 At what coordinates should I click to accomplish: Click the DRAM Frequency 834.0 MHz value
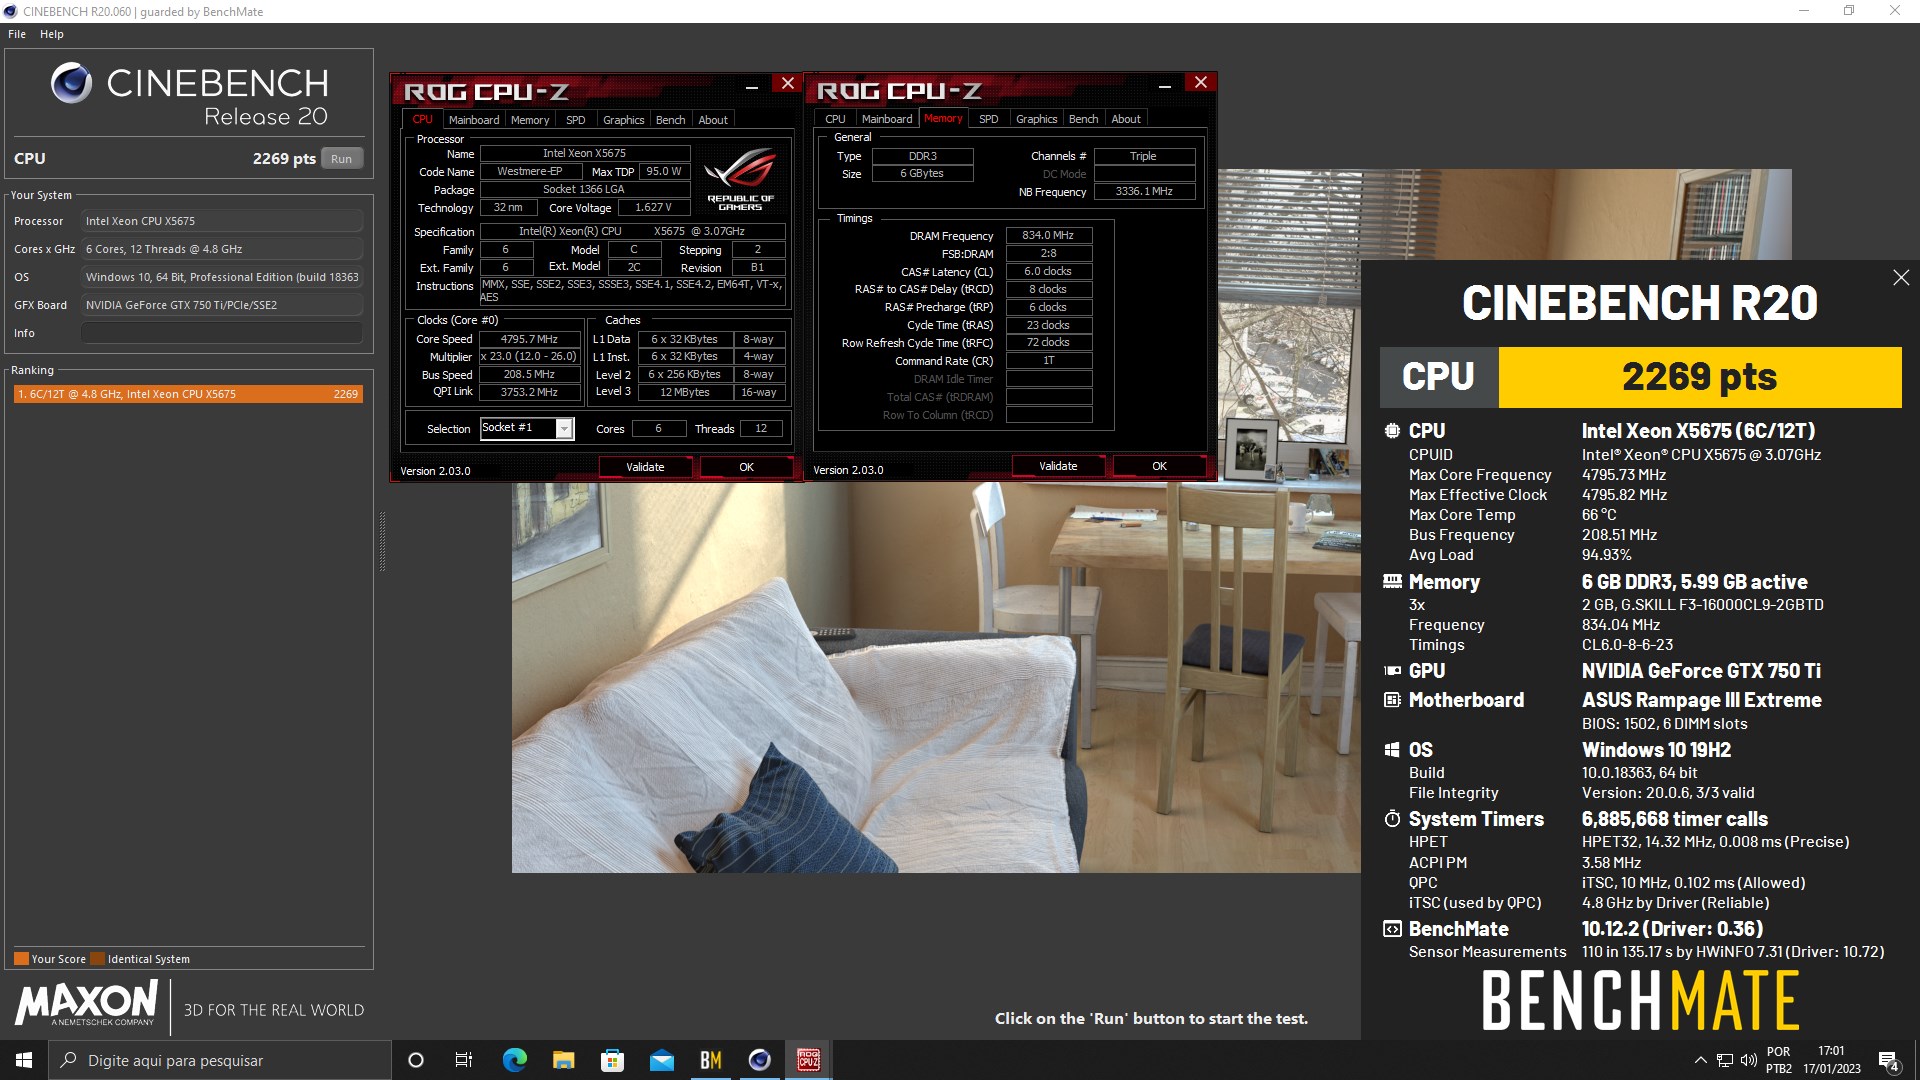[x=1048, y=236]
